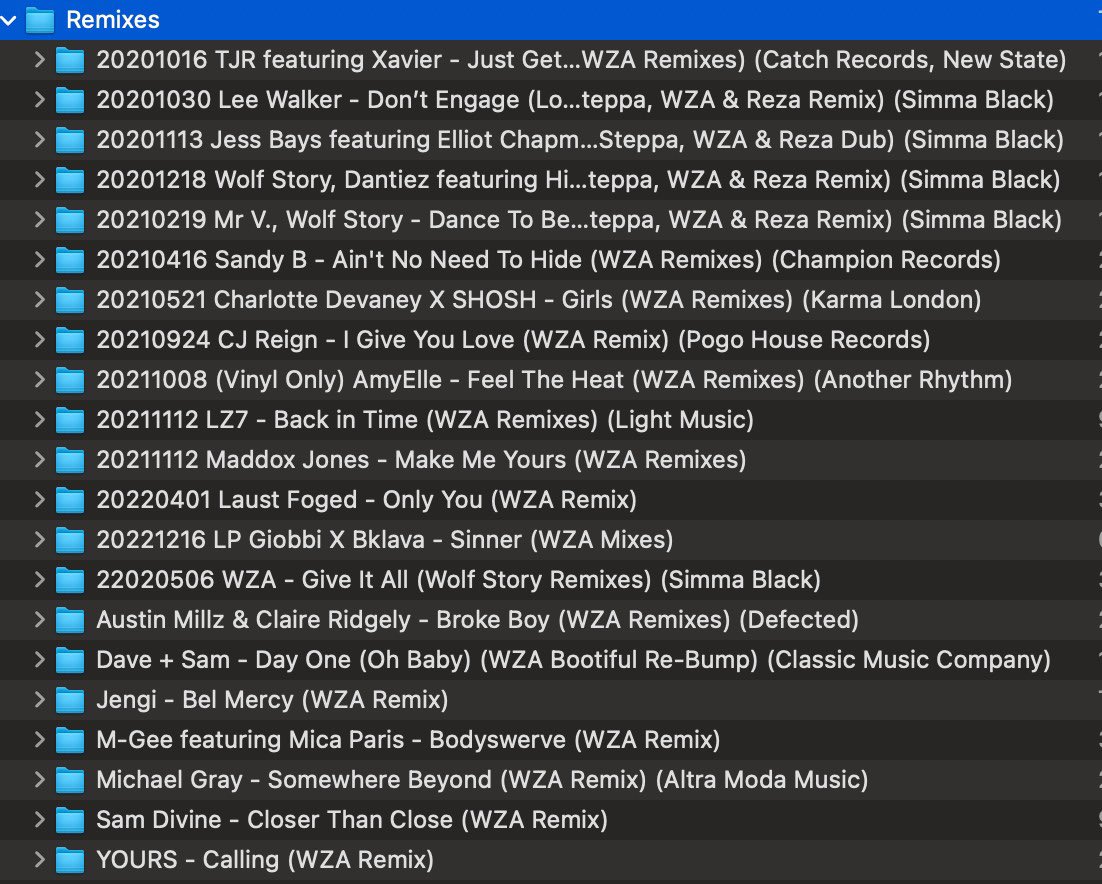Expand the Mr V., Wolf Story chevron
The height and width of the screenshot is (884, 1102).
[x=39, y=221]
